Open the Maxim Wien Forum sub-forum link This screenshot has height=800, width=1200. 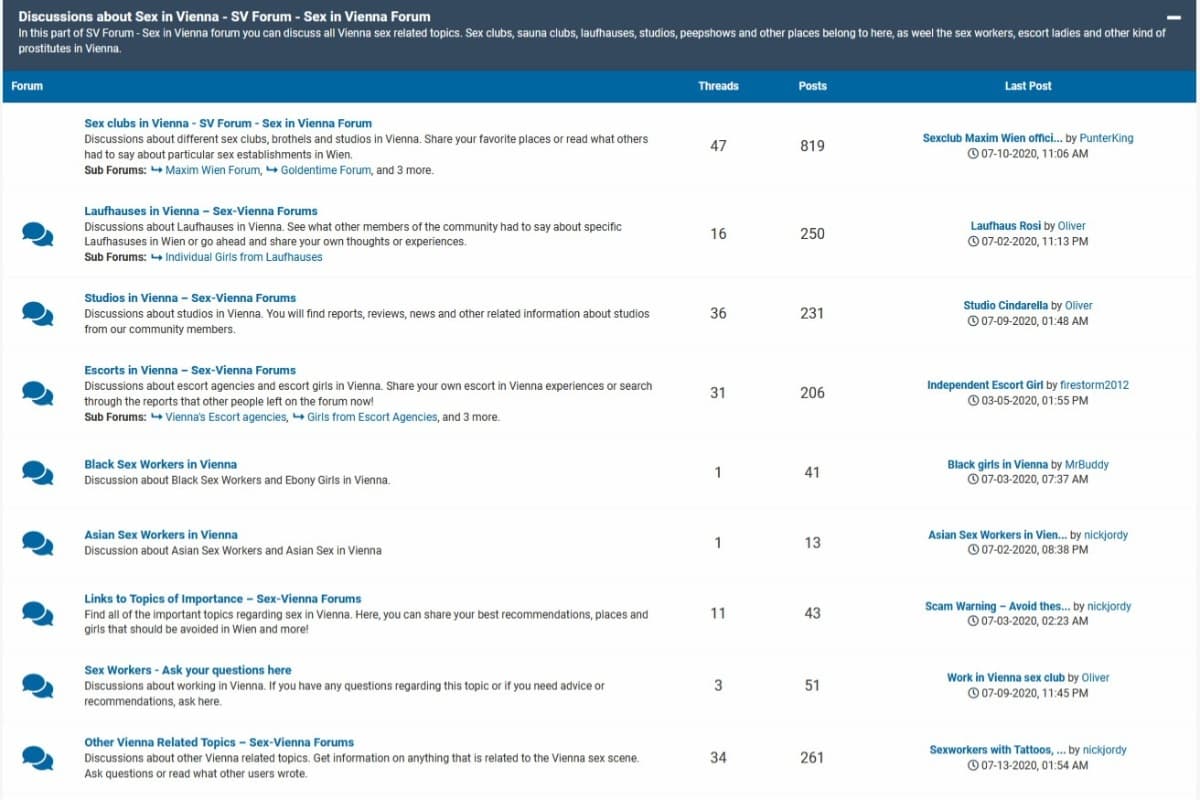212,170
